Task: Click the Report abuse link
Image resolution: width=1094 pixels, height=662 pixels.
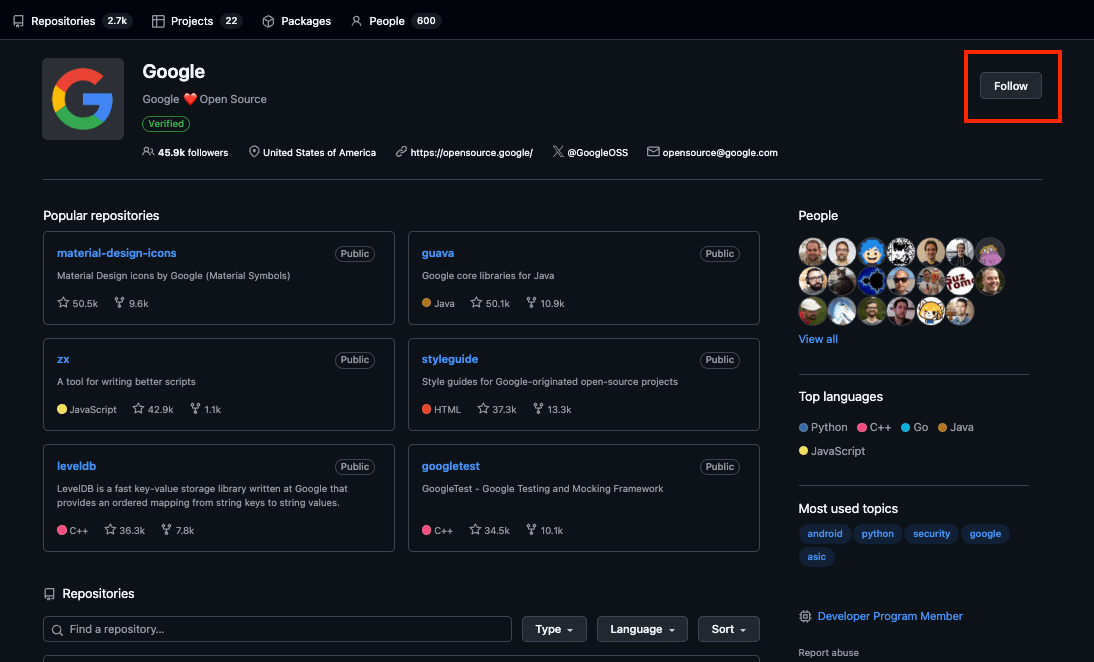Action: click(828, 653)
